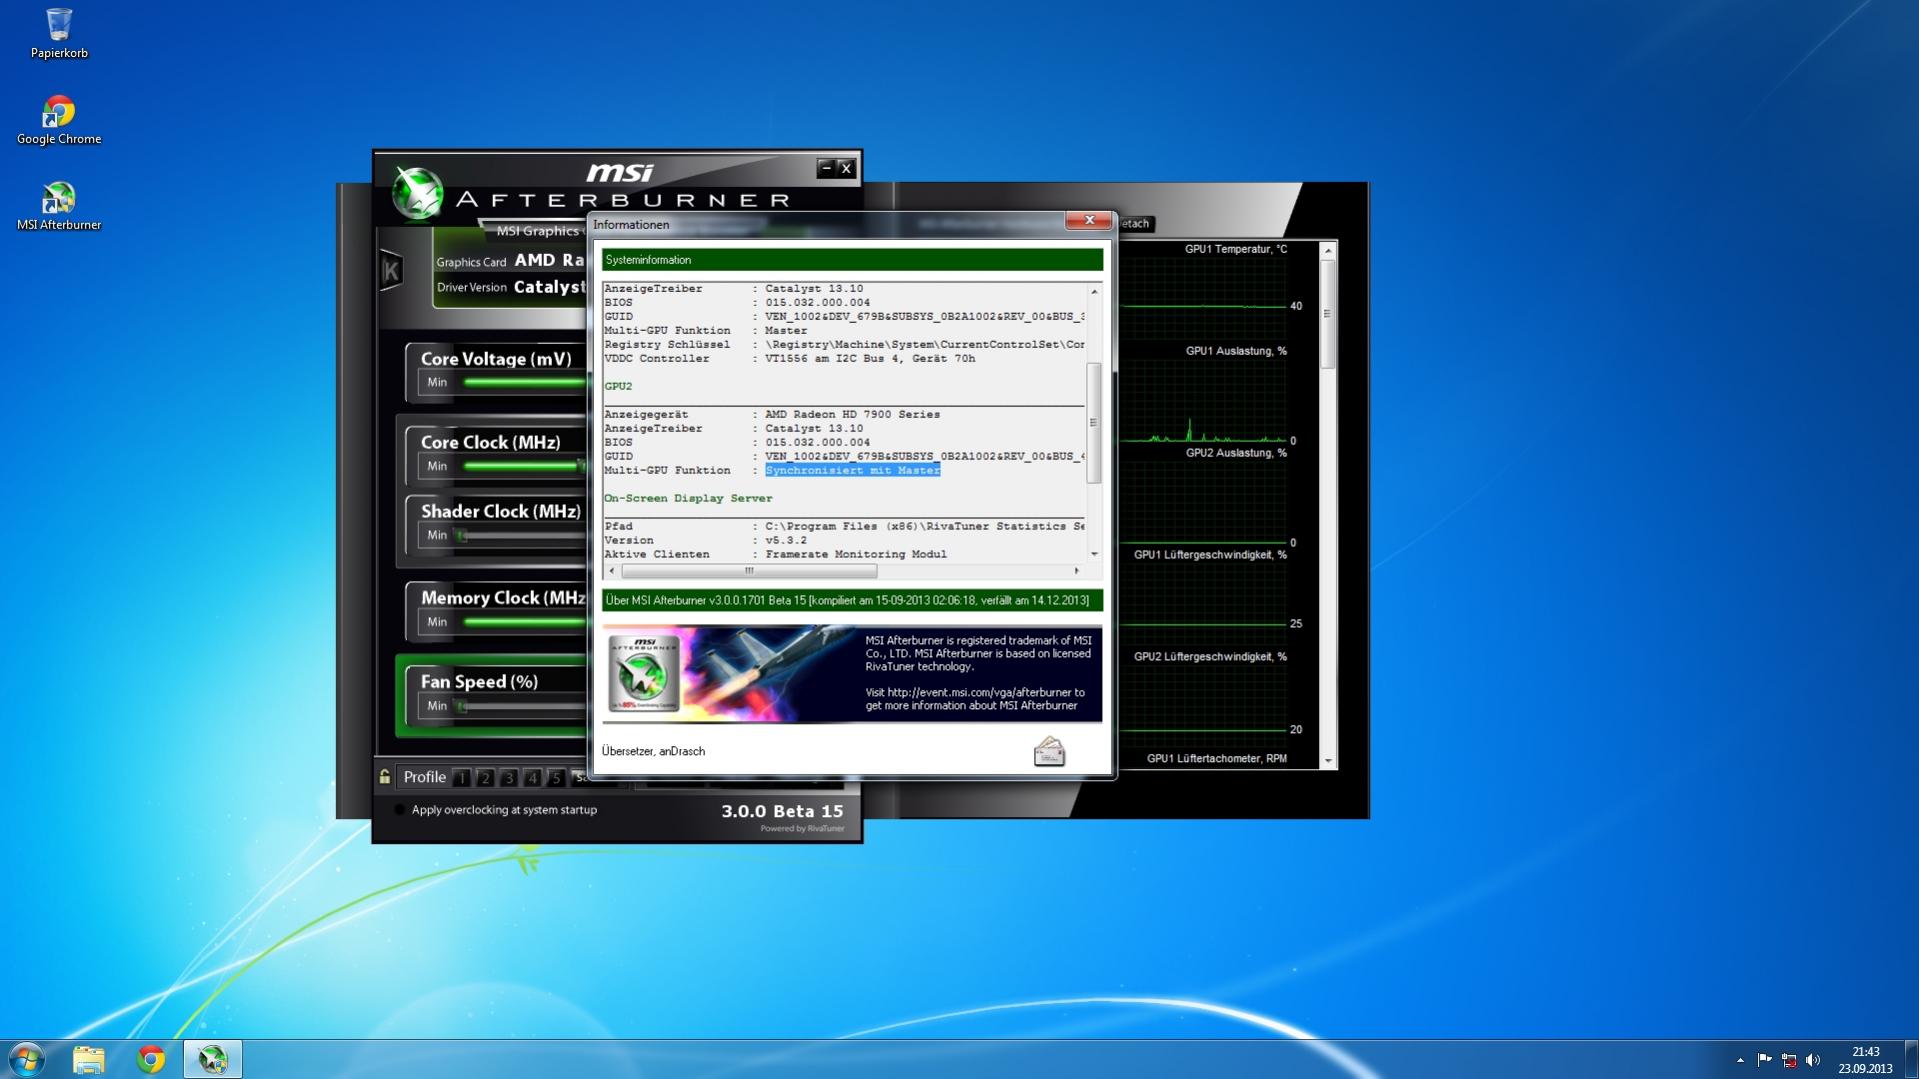1919x1079 pixels.
Task: Click Google Chrome desktop shortcut
Action: [x=59, y=121]
